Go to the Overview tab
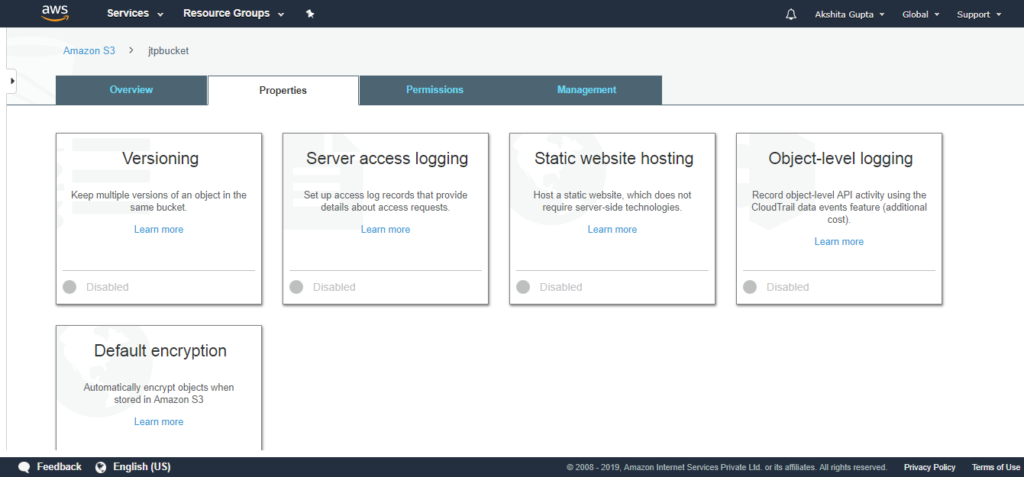1024x477 pixels. [131, 90]
